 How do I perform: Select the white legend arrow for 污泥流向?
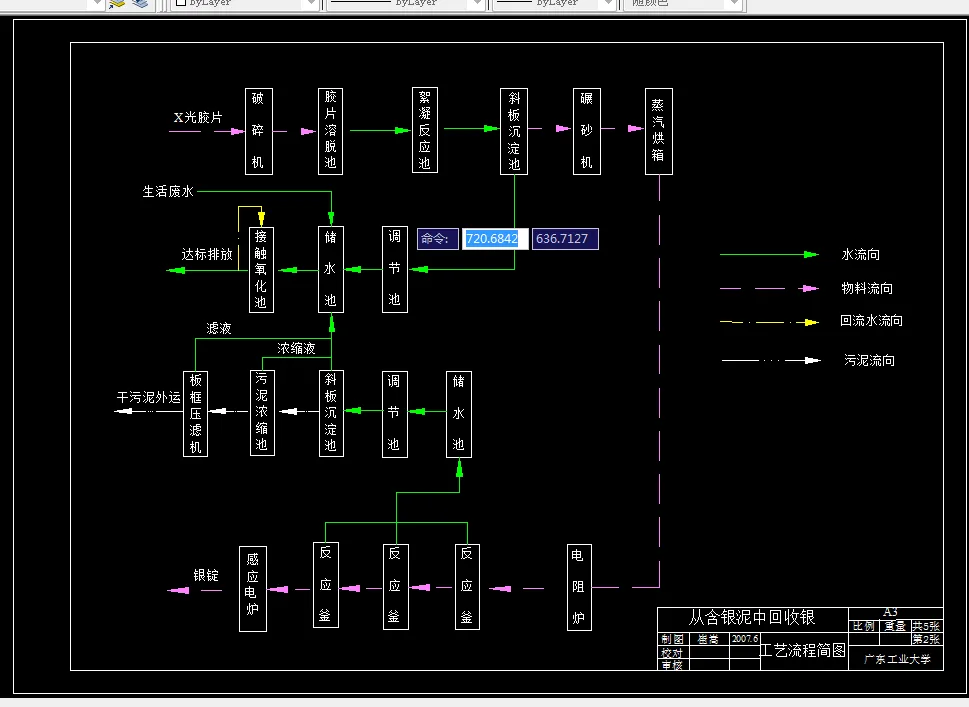[x=771, y=360]
